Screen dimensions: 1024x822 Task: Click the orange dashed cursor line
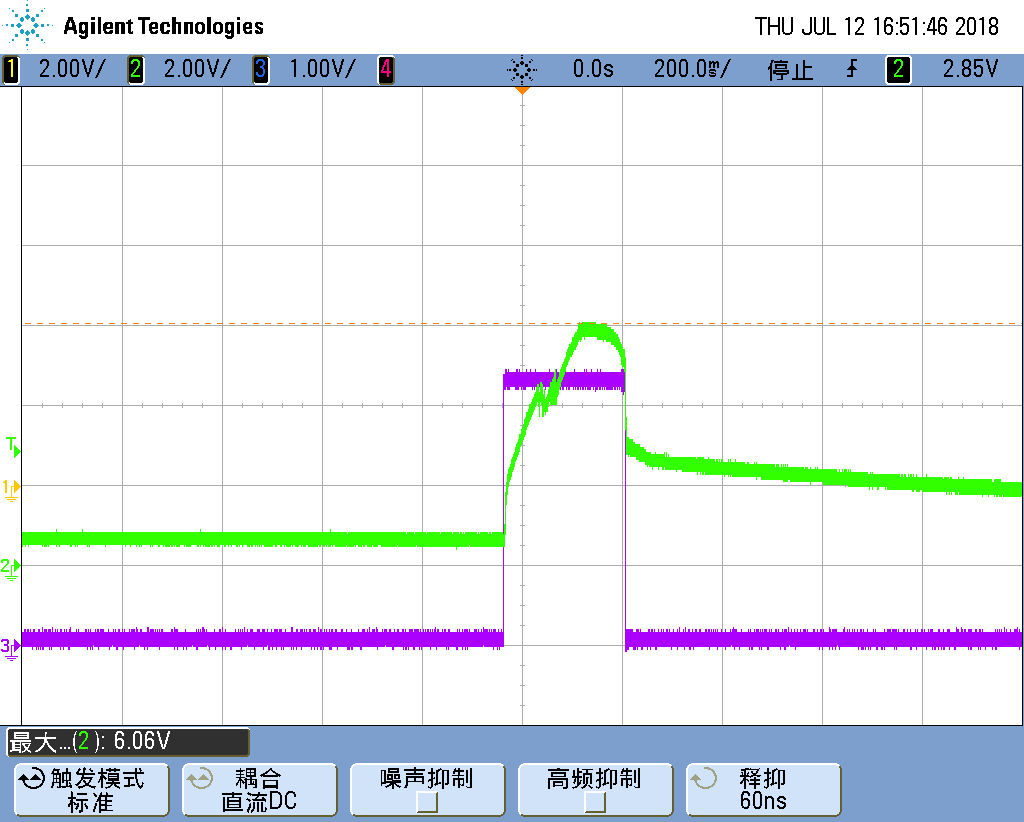[x=522, y=323]
